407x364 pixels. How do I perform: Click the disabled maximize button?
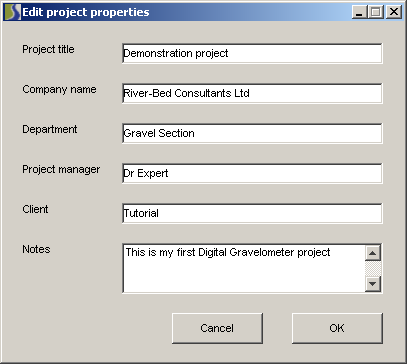coord(376,12)
